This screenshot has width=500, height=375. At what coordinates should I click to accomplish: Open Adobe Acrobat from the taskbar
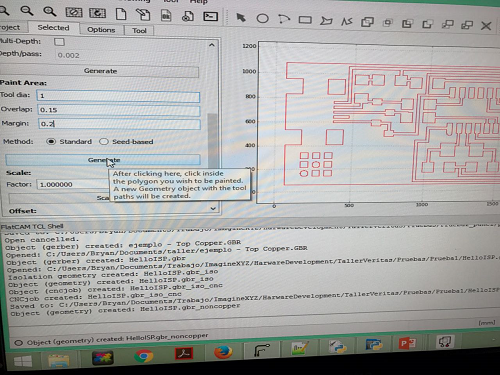pyautogui.click(x=184, y=354)
